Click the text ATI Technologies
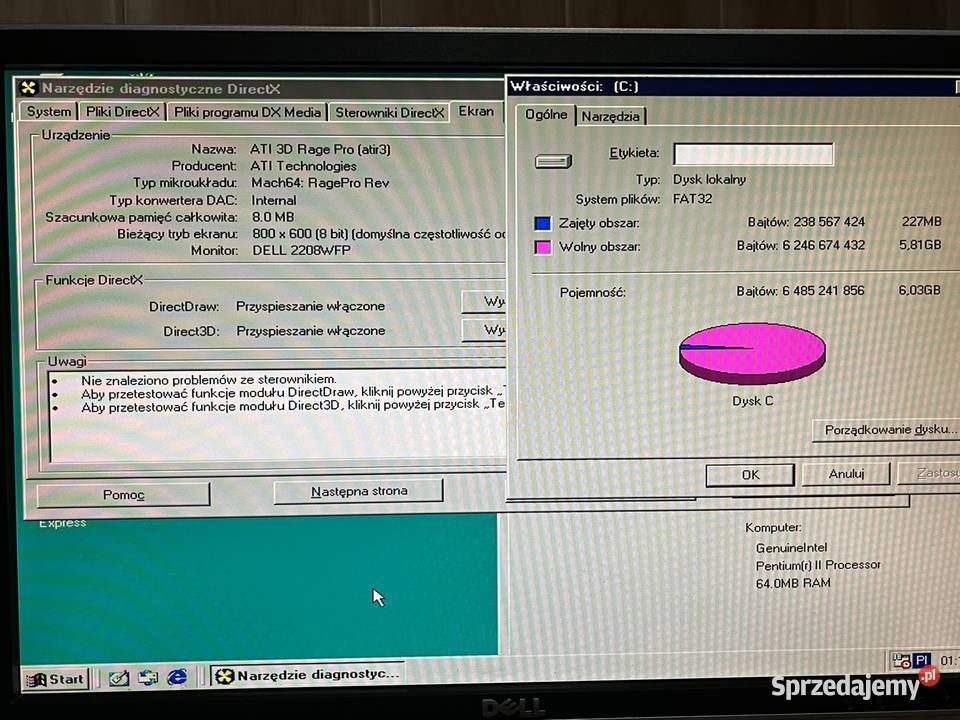The width and height of the screenshot is (960, 720). (x=304, y=166)
